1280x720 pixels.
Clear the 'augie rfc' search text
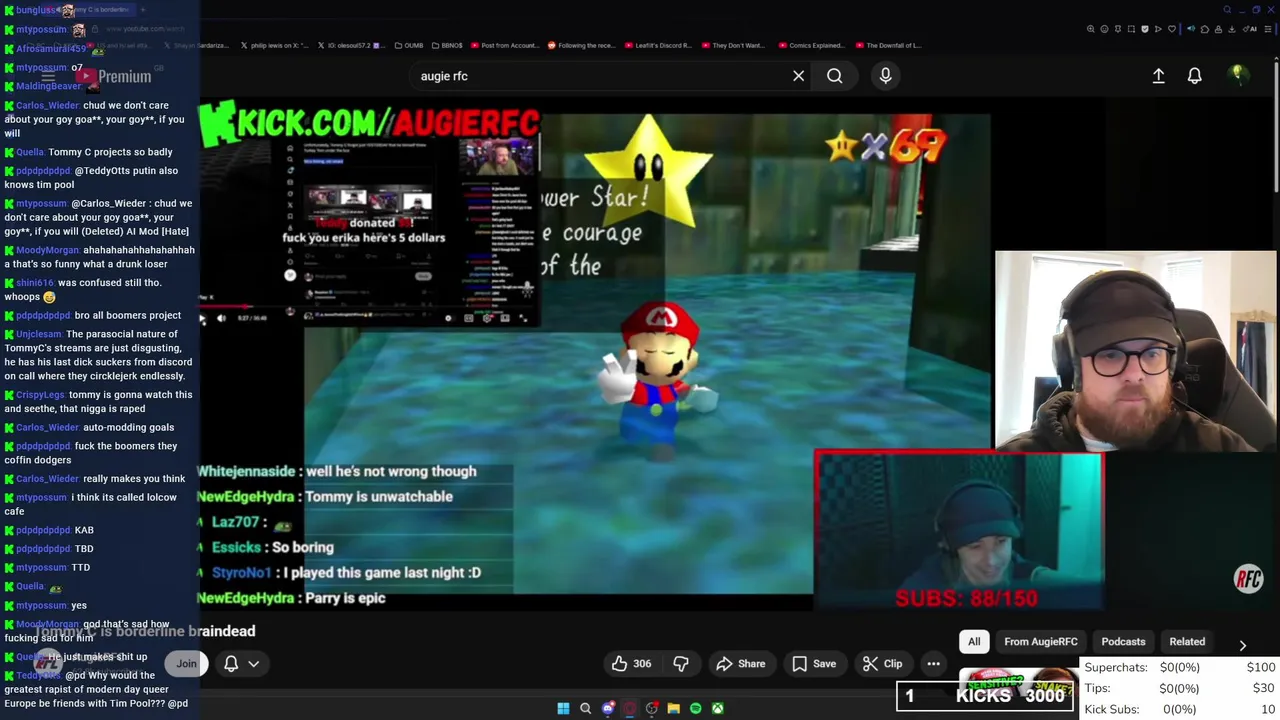click(798, 76)
